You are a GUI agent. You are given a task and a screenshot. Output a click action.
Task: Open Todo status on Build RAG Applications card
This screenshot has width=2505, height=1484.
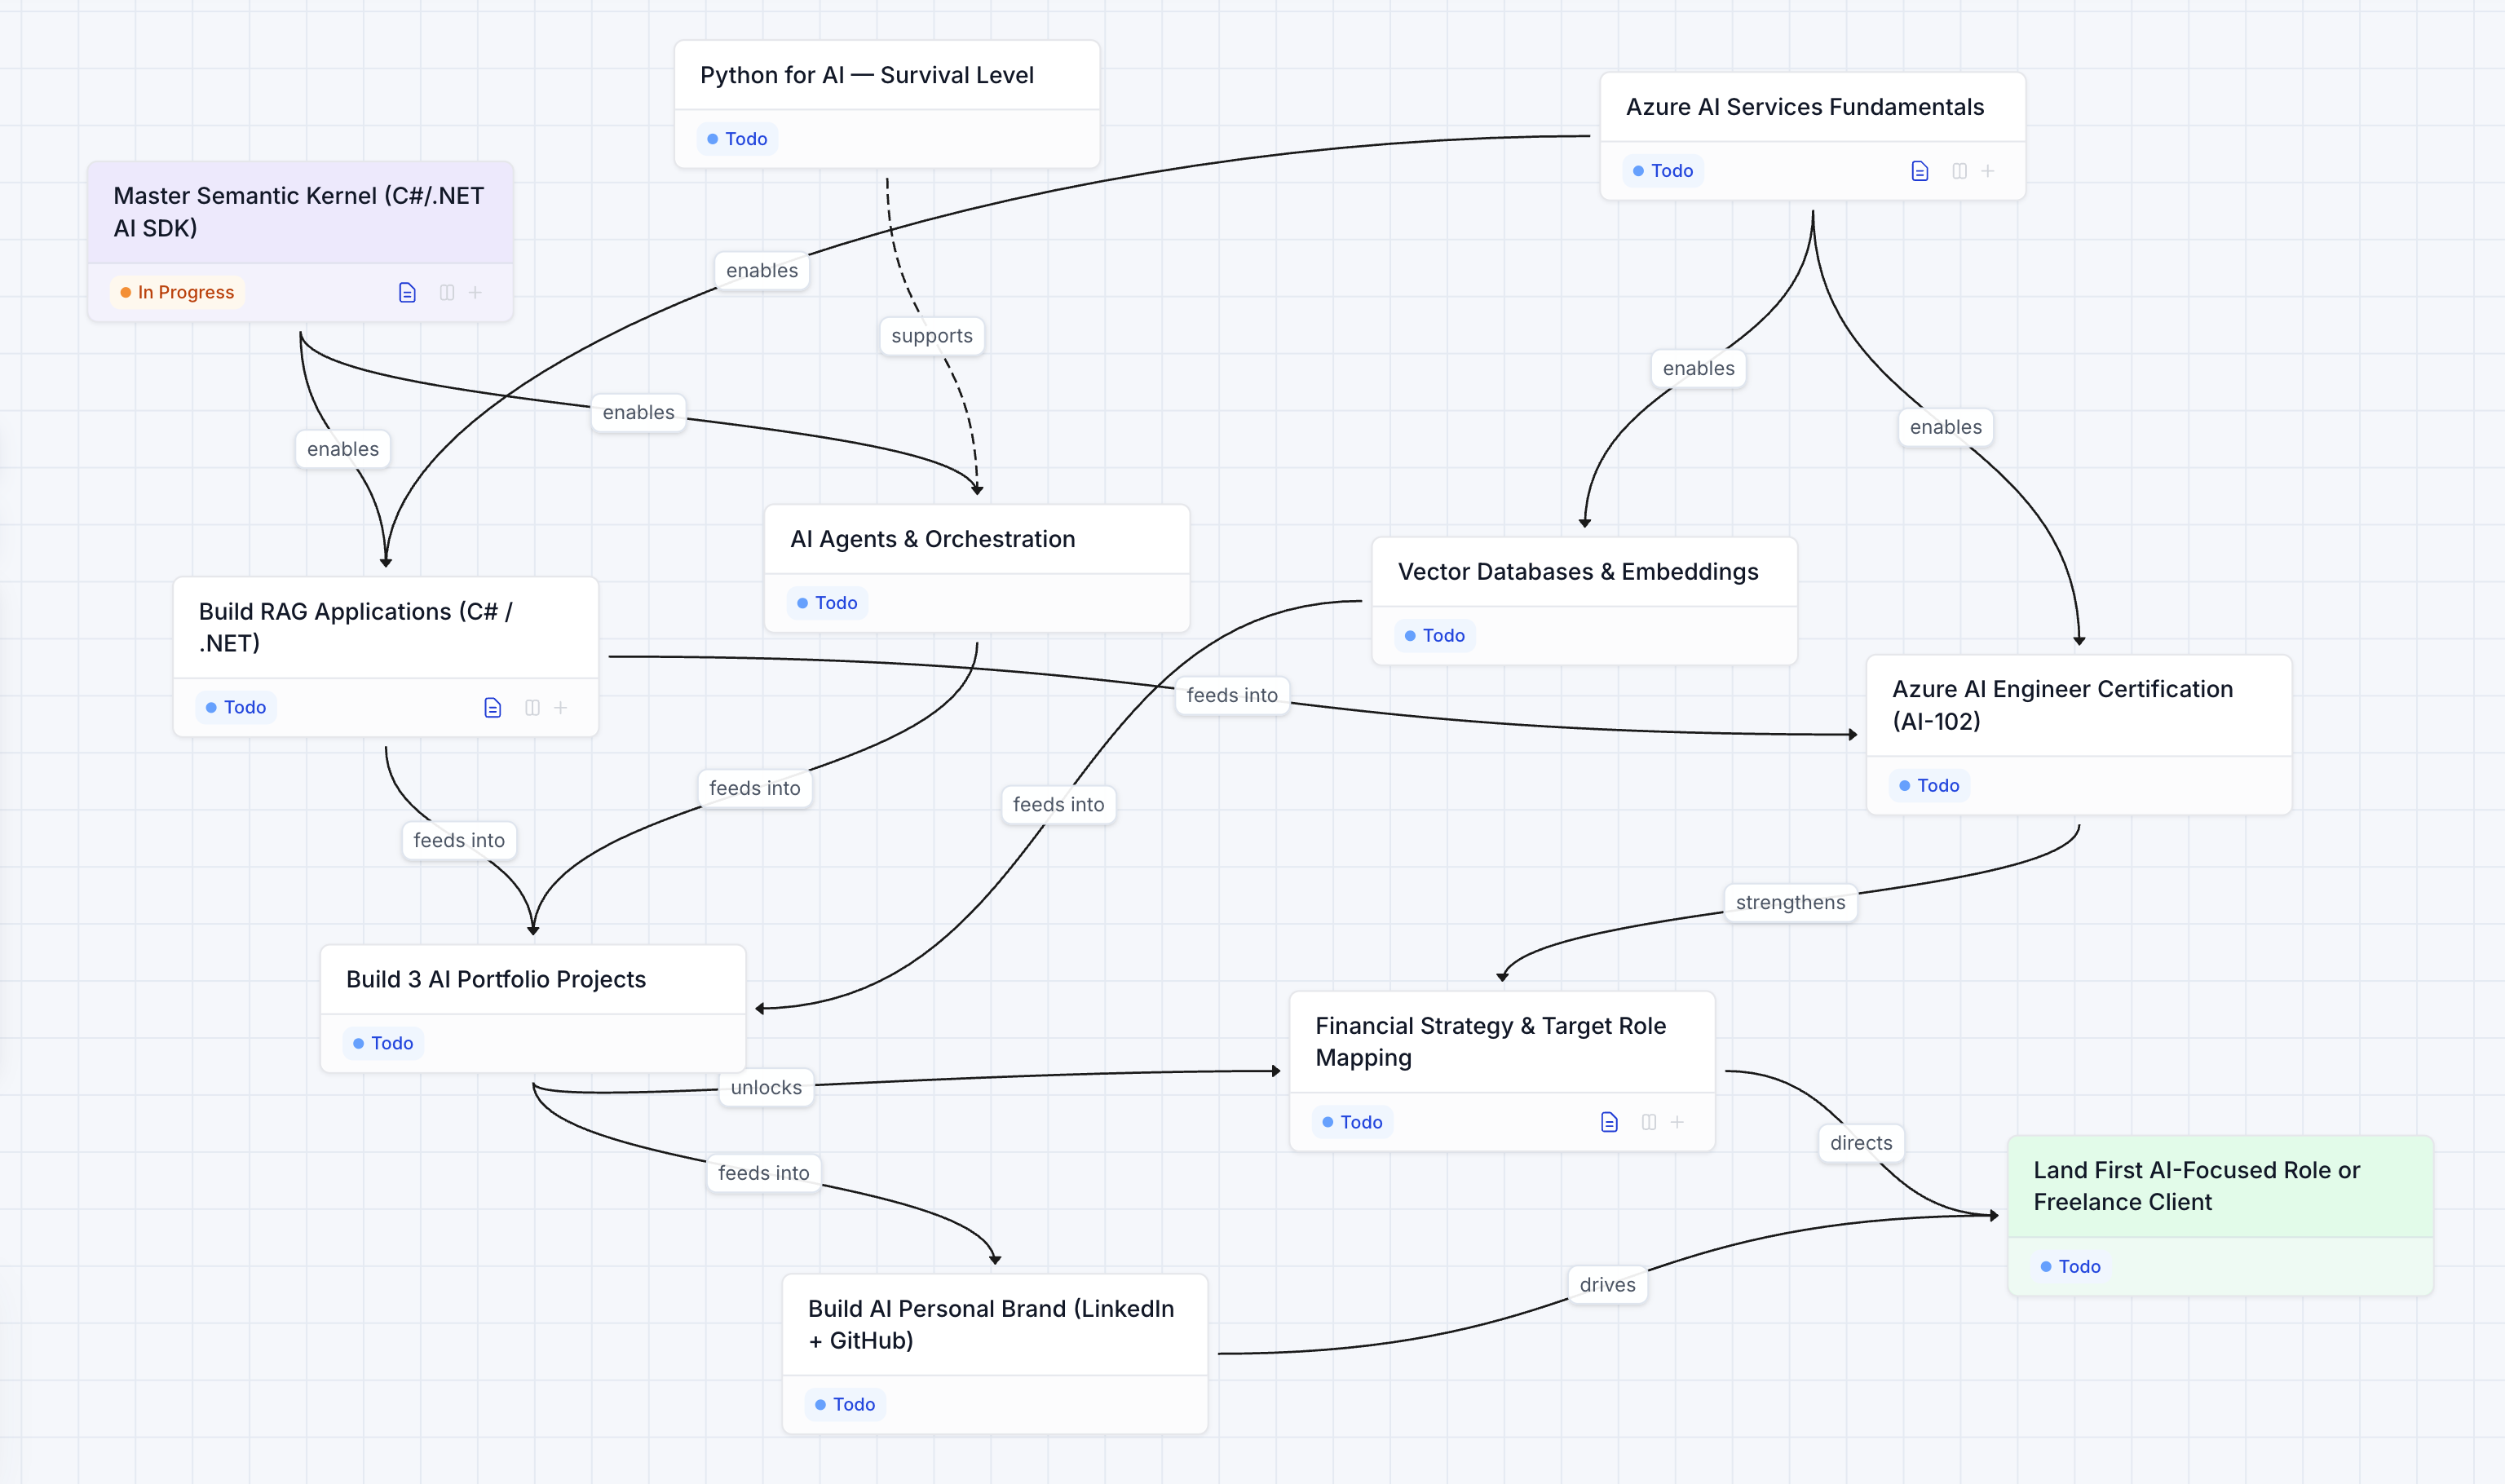(236, 707)
